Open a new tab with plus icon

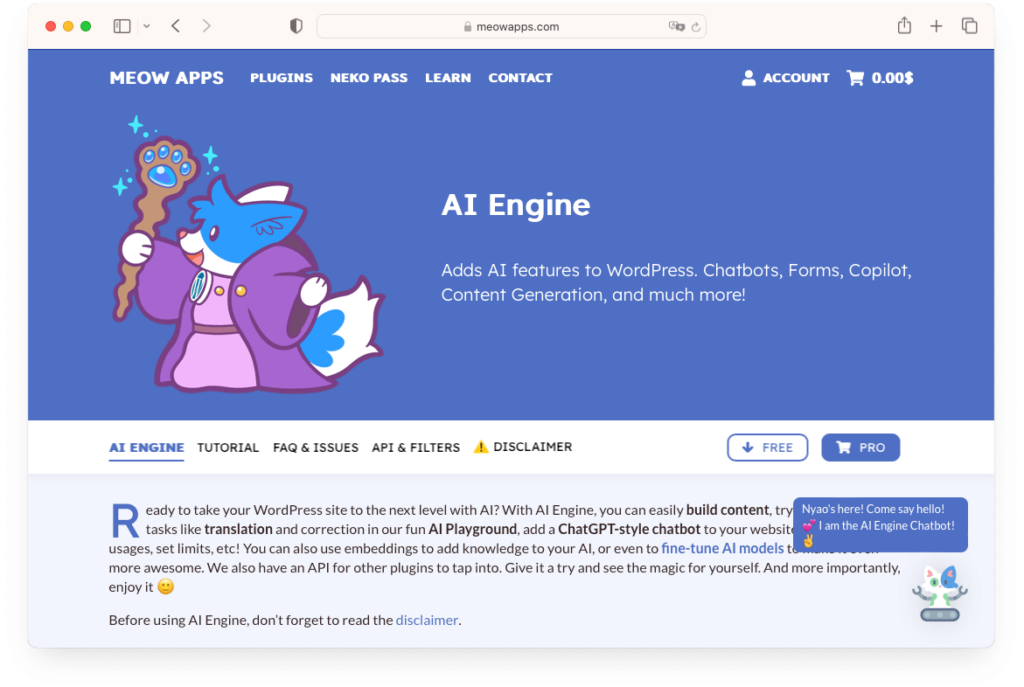tap(936, 26)
